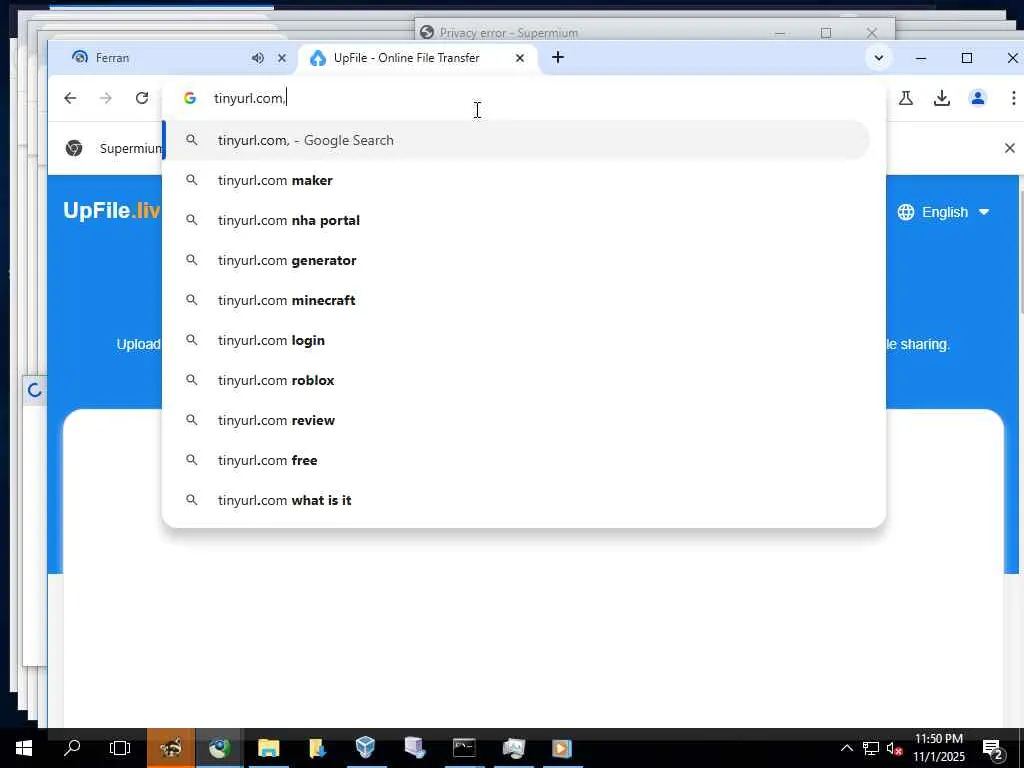
Task: Open the profile avatar menu
Action: (978, 98)
